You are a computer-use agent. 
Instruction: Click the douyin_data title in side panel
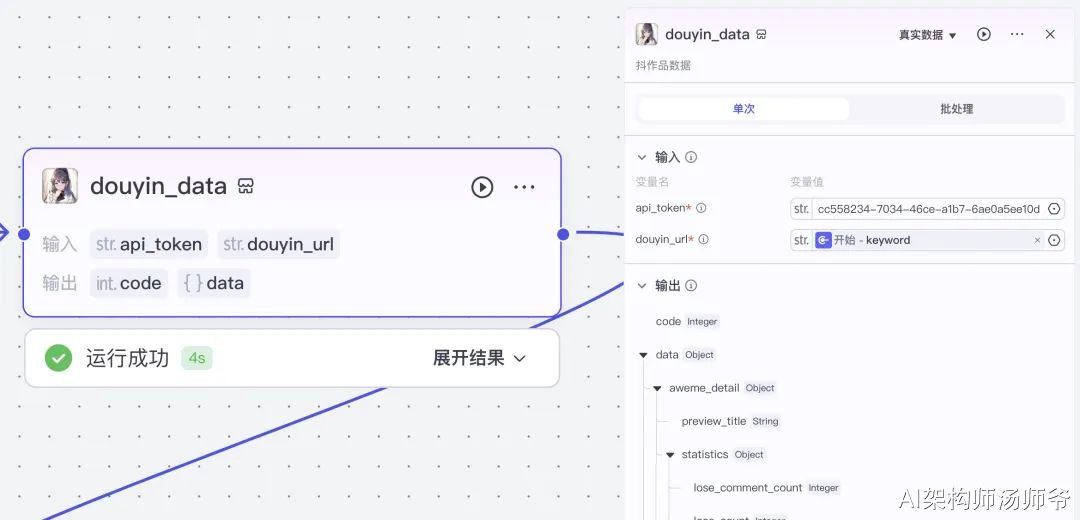[707, 34]
